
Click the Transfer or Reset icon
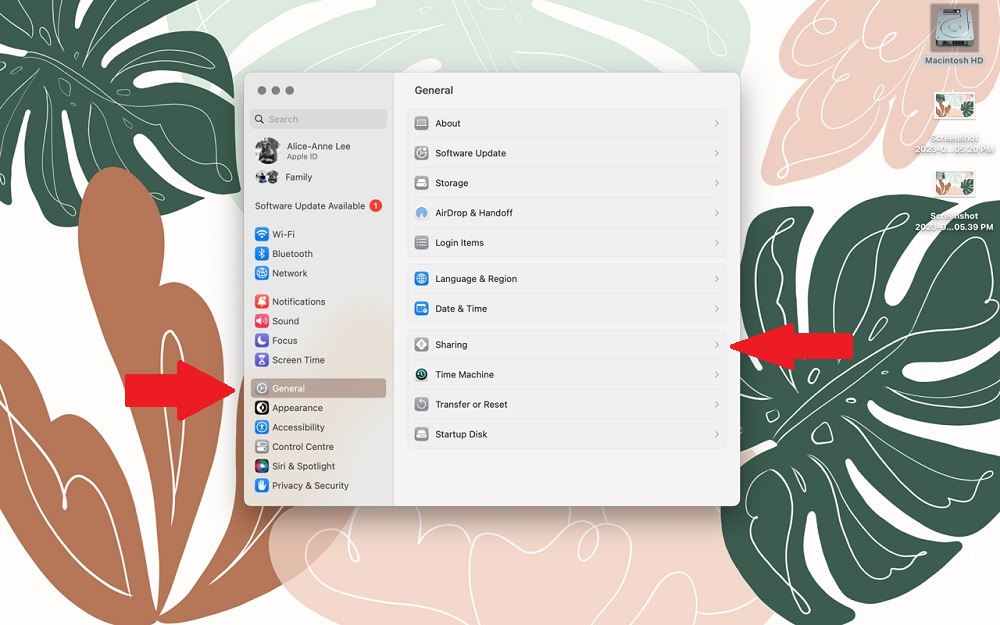(x=422, y=404)
